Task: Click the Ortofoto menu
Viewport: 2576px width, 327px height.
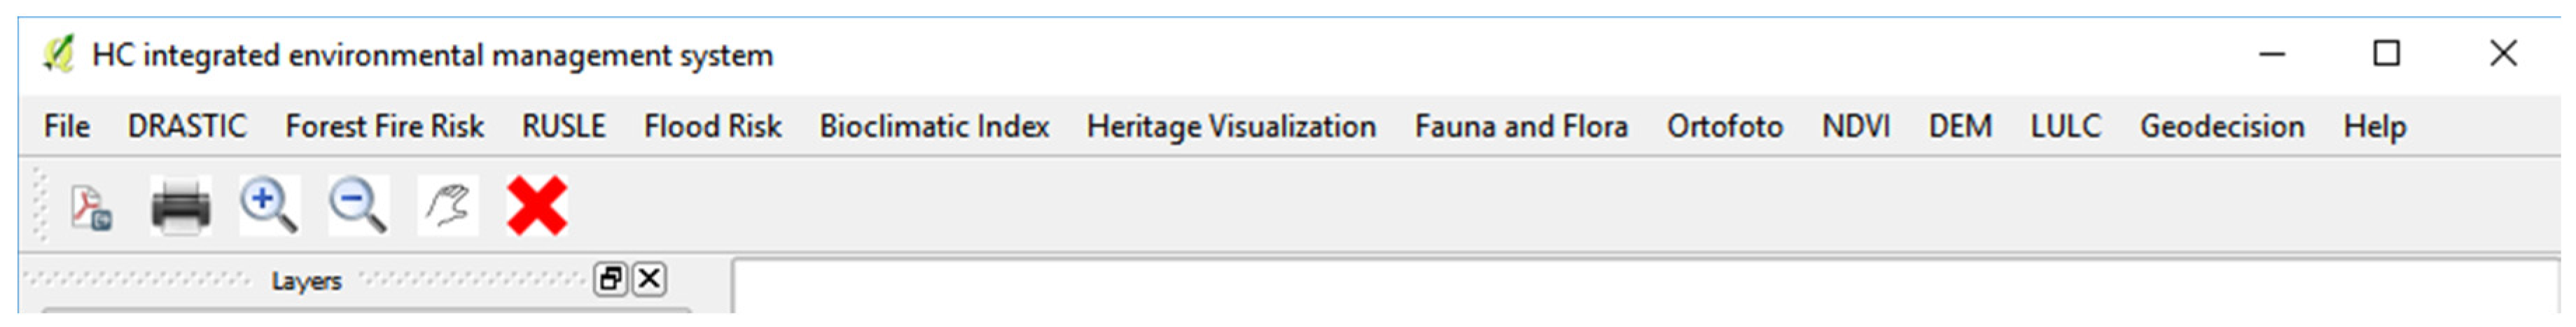Action: [x=1724, y=127]
